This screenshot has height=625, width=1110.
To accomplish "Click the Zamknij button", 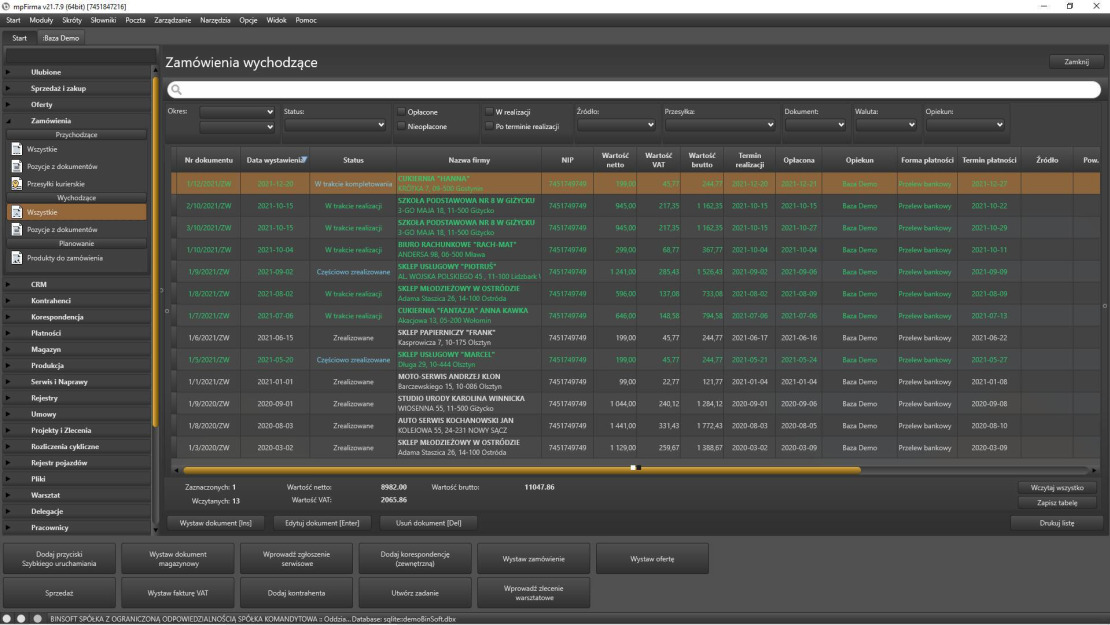I will click(x=1076, y=62).
